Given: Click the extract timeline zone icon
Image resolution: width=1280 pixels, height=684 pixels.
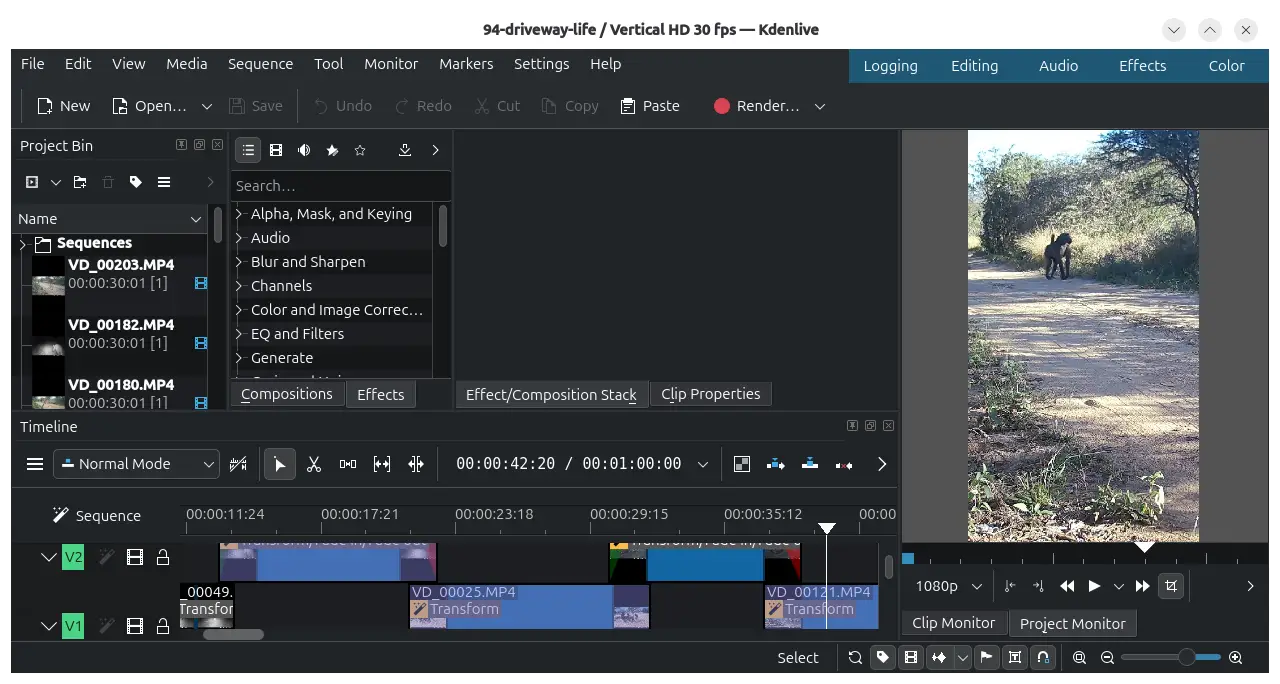Looking at the screenshot, I should [844, 464].
